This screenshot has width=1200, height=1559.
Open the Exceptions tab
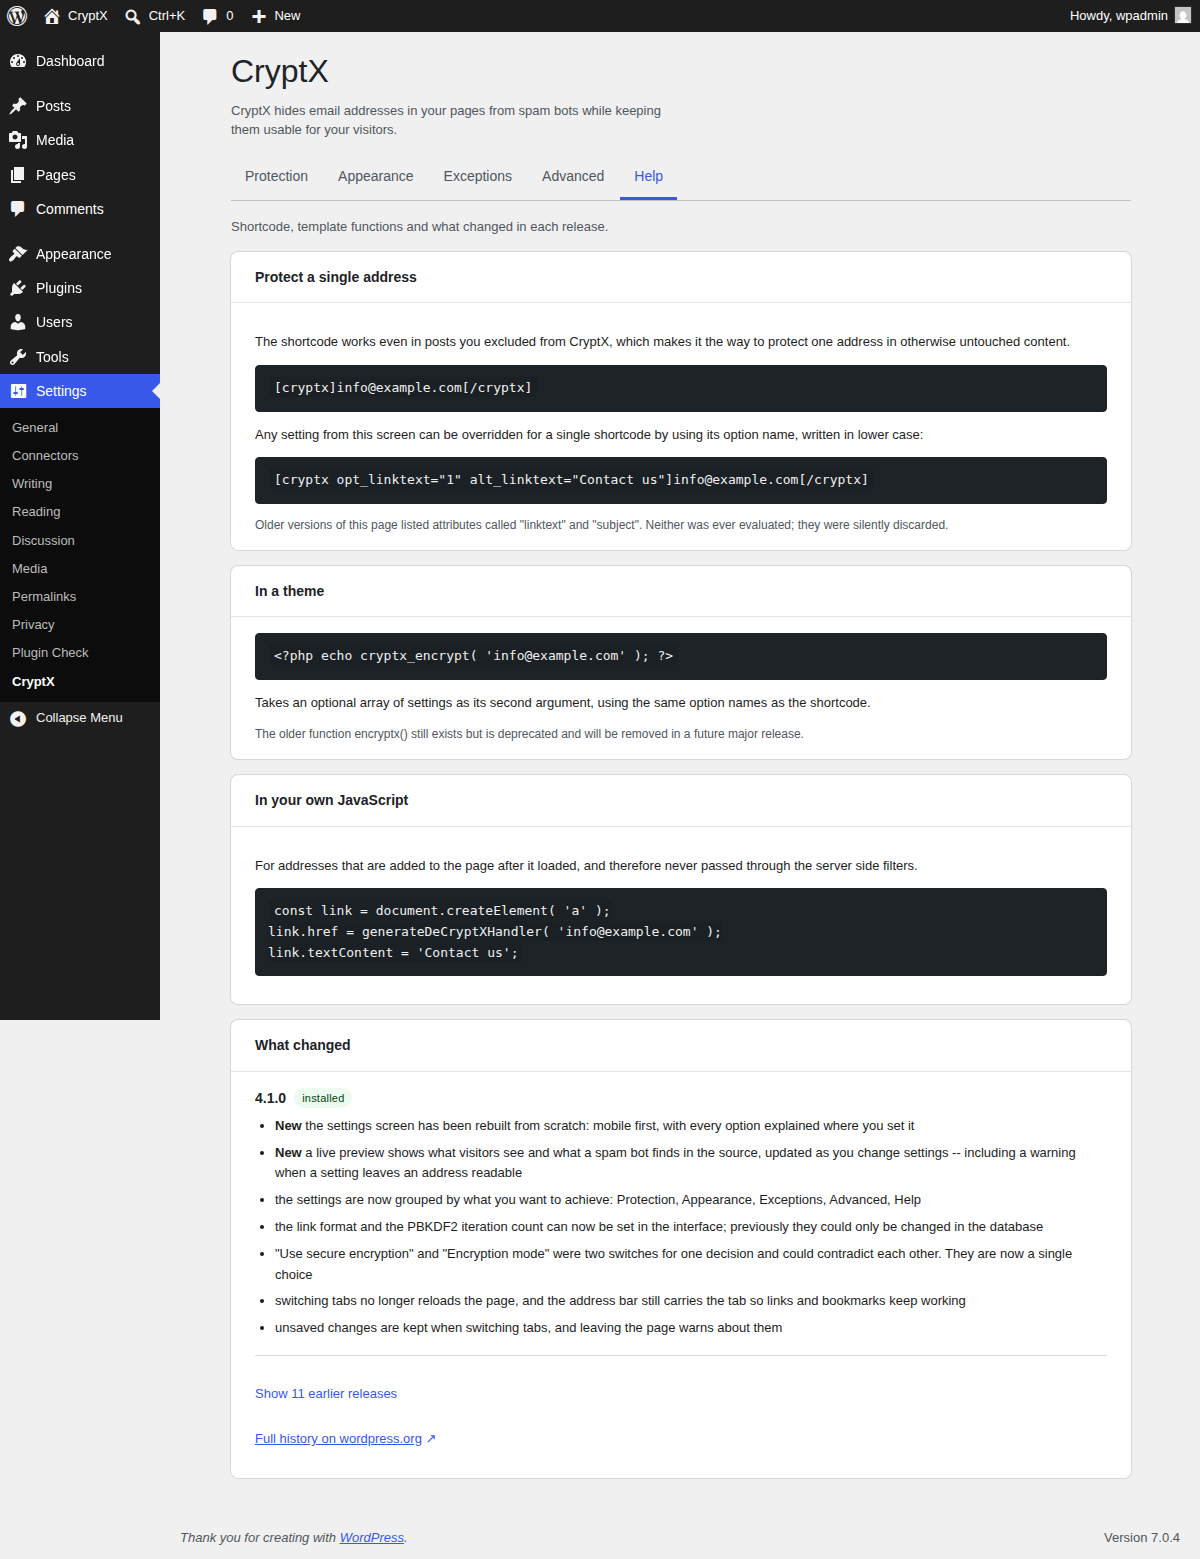coord(477,176)
